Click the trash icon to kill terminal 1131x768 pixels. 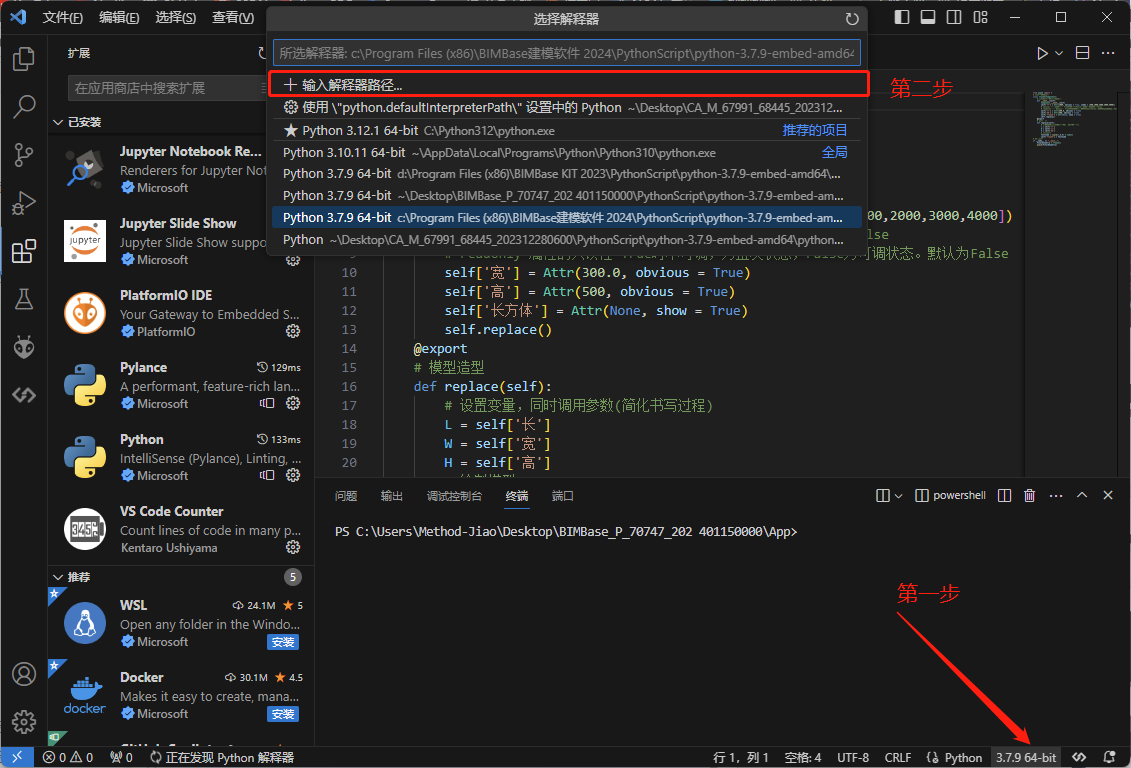click(x=1030, y=495)
